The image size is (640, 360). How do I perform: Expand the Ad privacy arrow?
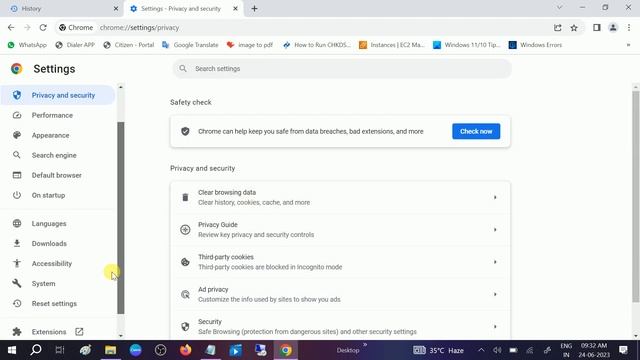[x=495, y=294]
